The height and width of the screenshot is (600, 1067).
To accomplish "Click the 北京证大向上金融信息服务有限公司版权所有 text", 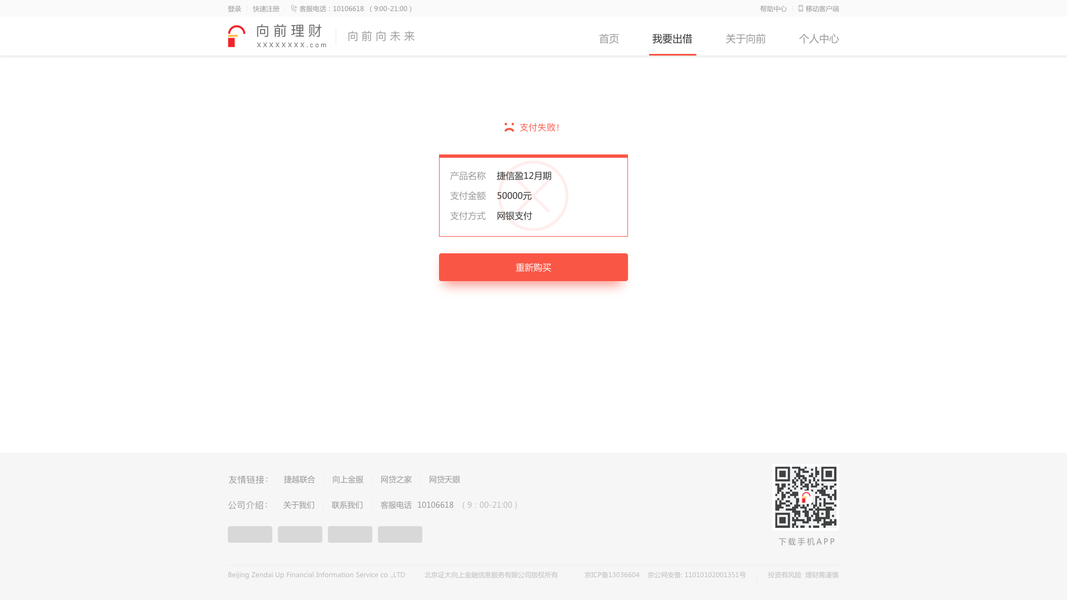I will pos(491,575).
